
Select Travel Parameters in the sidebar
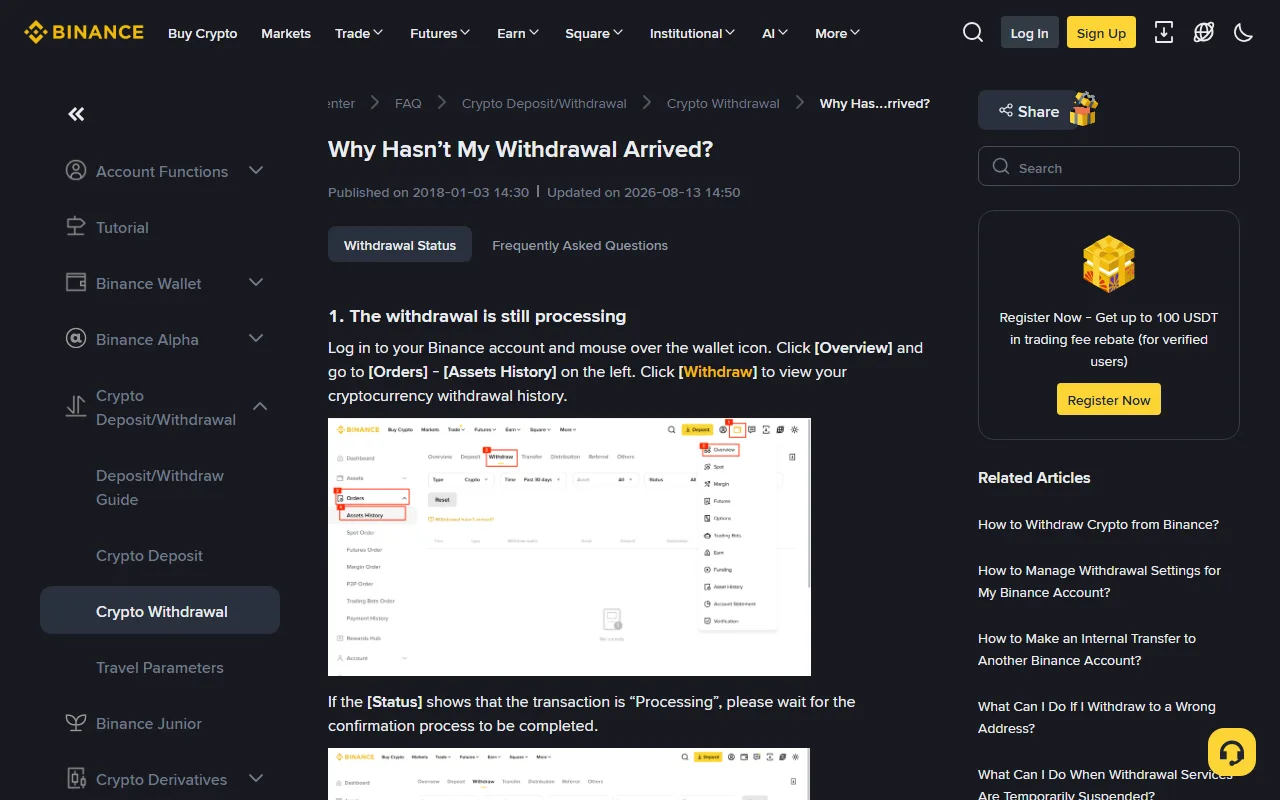tap(160, 667)
